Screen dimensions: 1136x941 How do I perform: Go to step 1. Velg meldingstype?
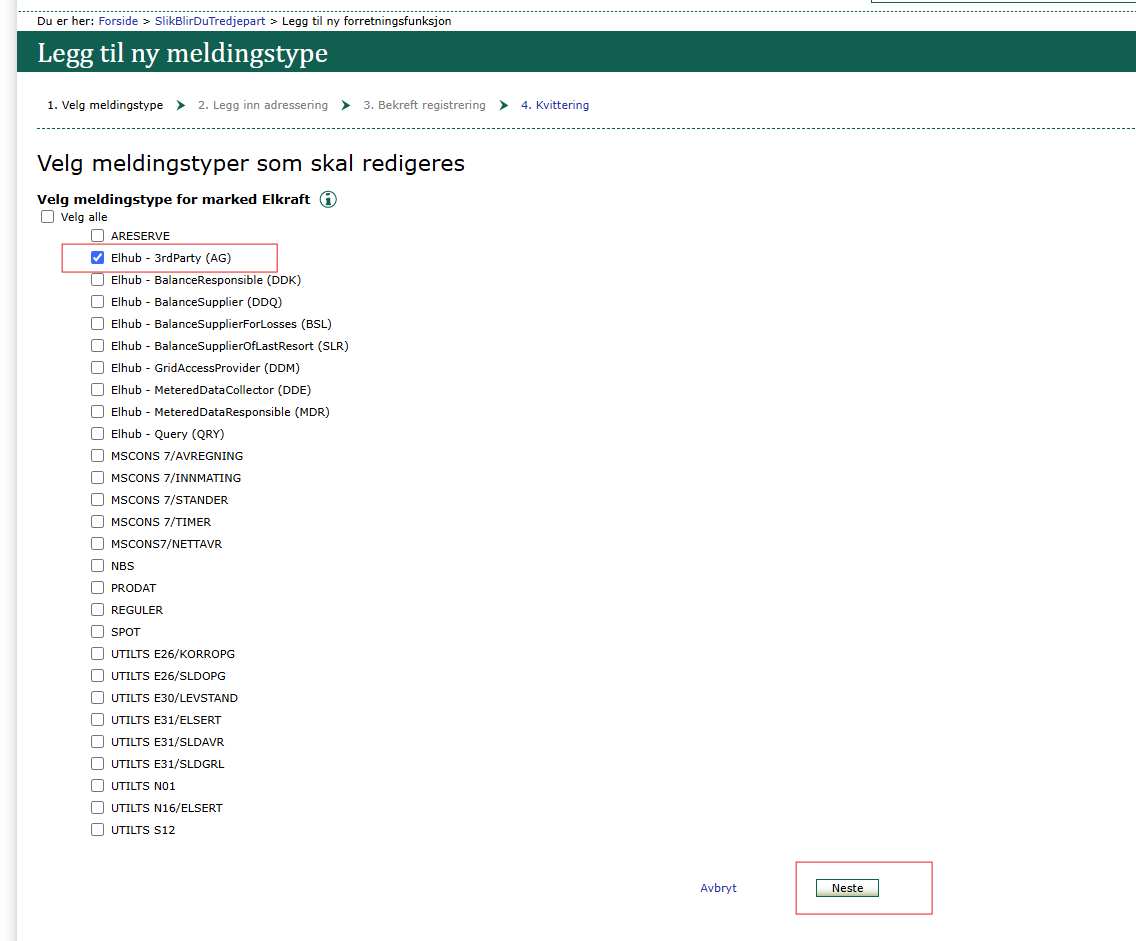pyautogui.click(x=105, y=105)
